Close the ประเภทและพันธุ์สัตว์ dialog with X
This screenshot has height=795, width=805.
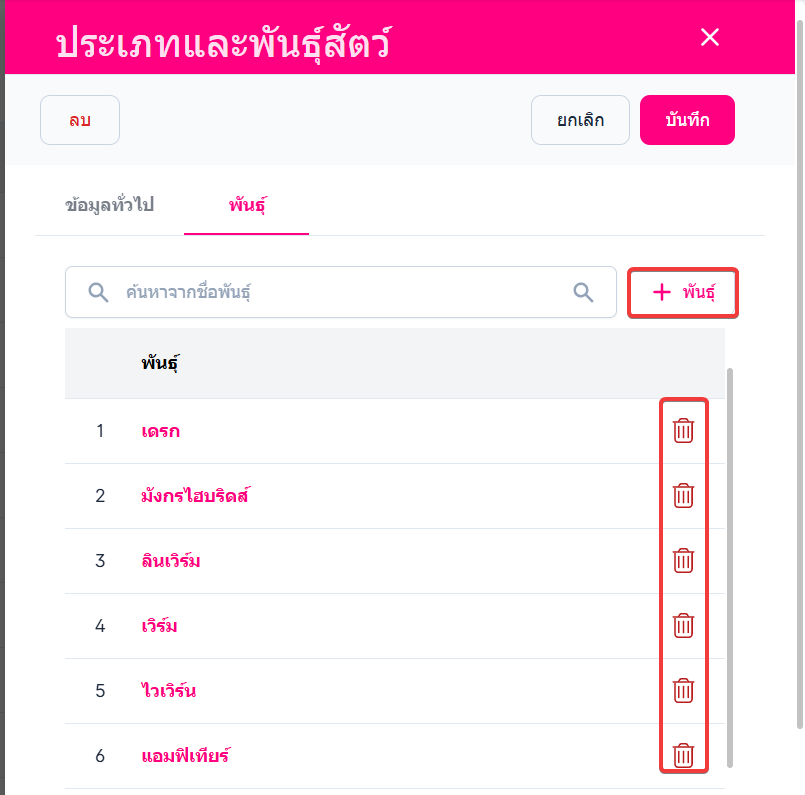[710, 38]
